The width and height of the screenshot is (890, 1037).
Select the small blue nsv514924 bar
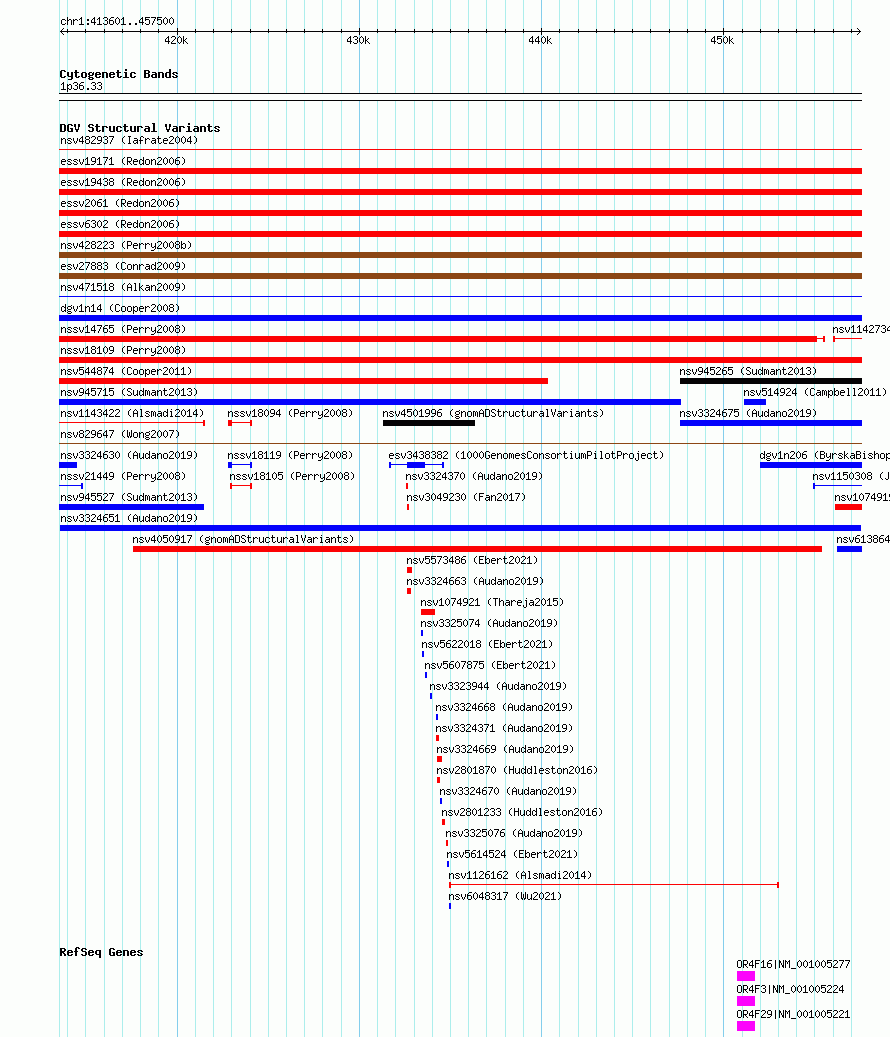coord(754,402)
